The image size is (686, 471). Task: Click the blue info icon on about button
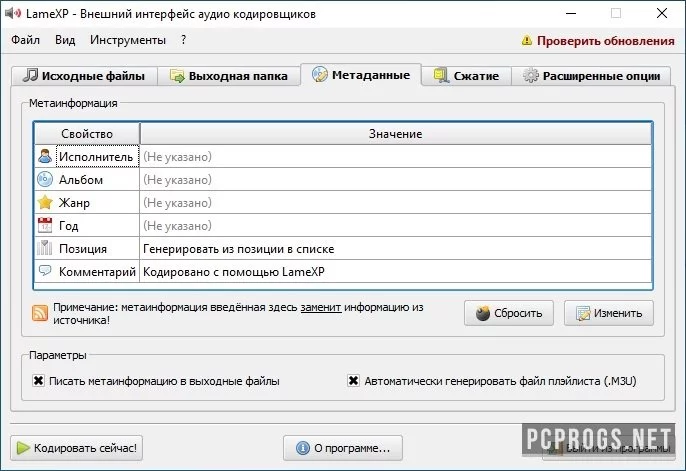point(303,448)
